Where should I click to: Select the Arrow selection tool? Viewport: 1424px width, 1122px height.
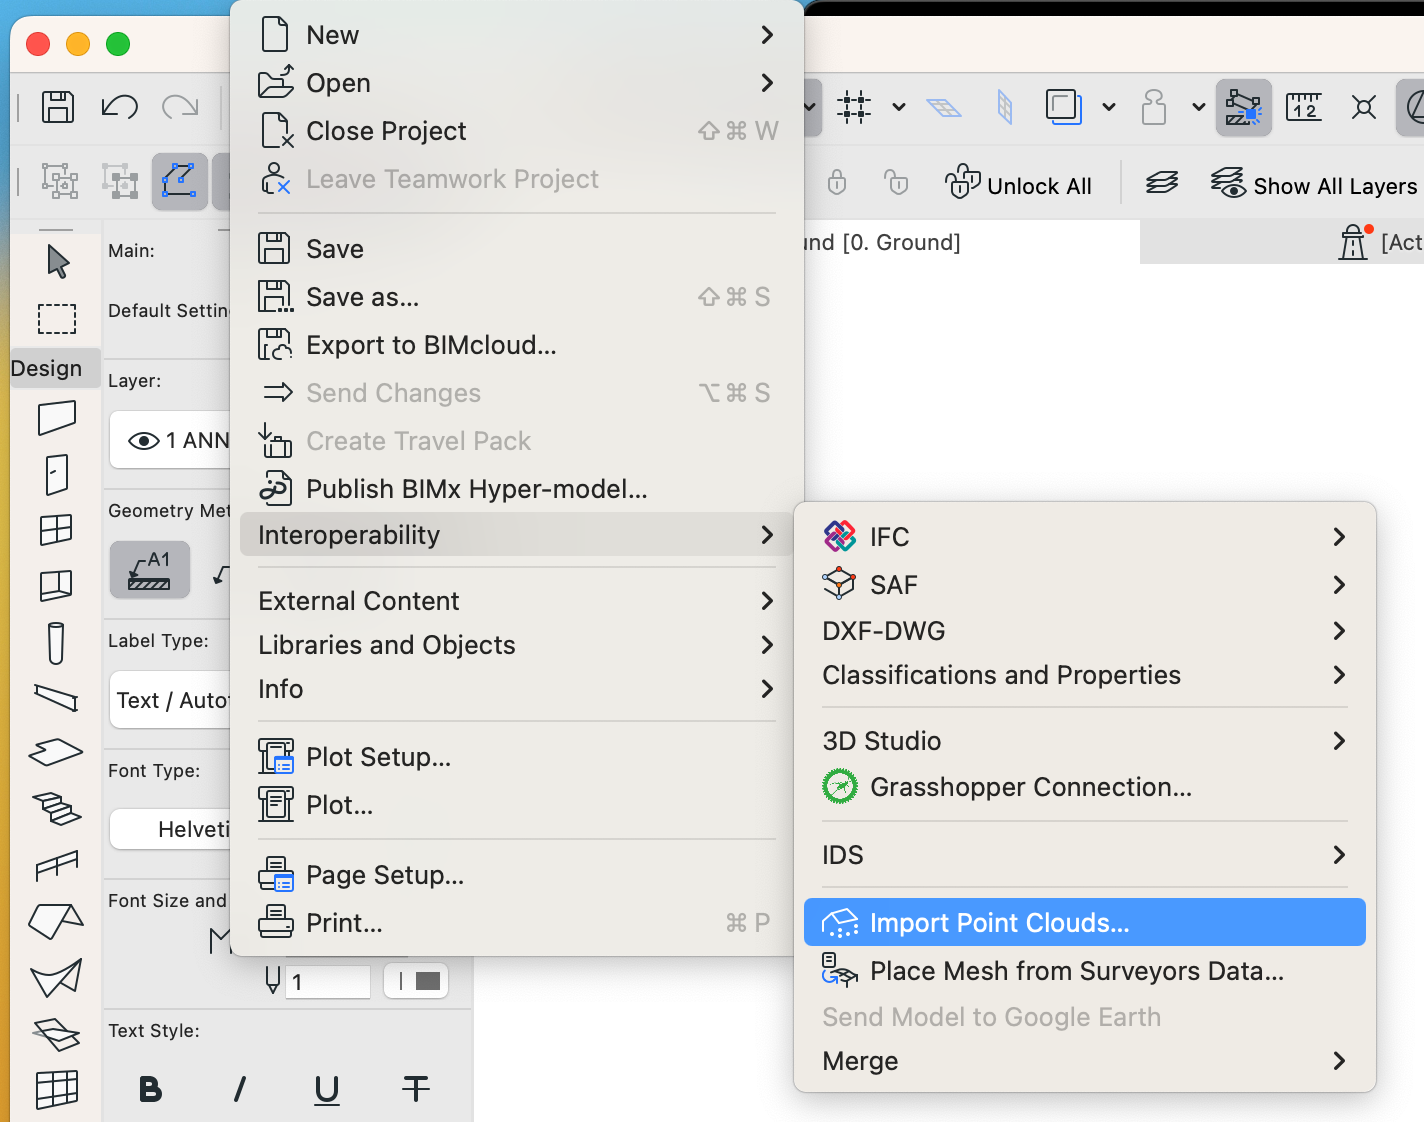[58, 262]
